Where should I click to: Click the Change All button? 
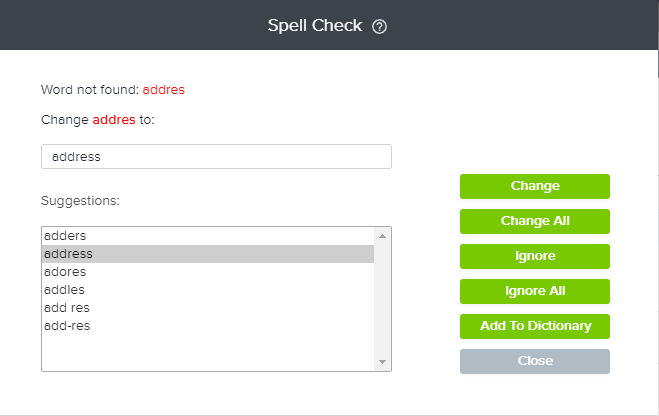(534, 221)
